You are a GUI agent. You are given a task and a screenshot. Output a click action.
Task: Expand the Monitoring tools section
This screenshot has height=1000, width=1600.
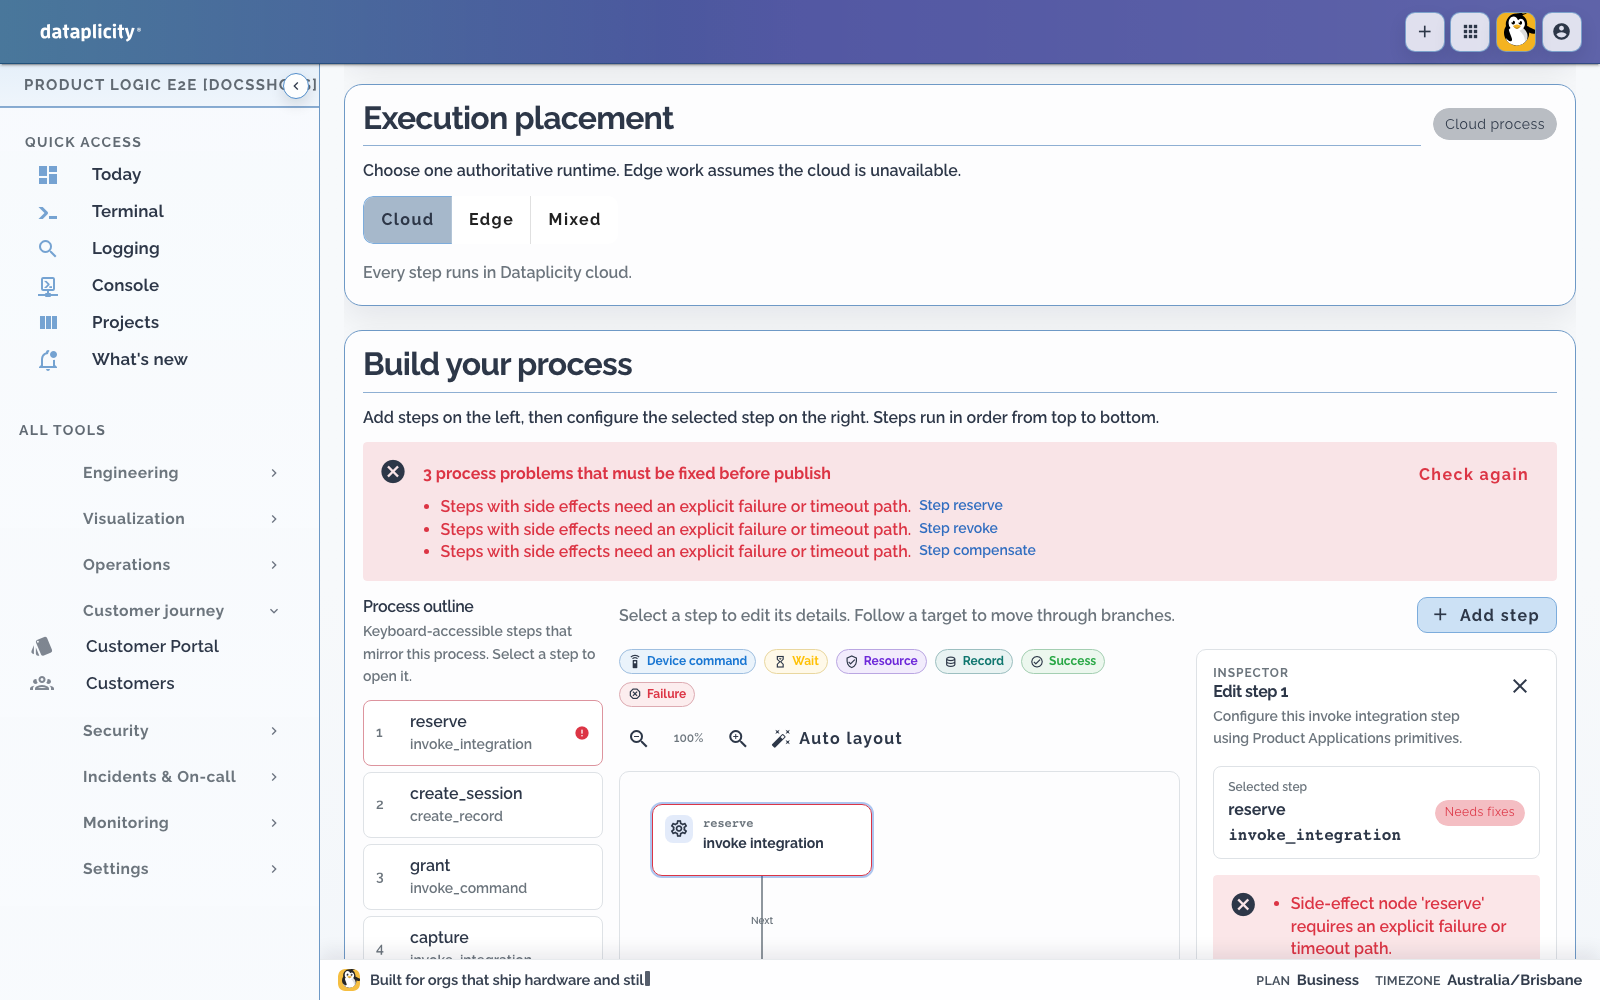pyautogui.click(x=180, y=823)
